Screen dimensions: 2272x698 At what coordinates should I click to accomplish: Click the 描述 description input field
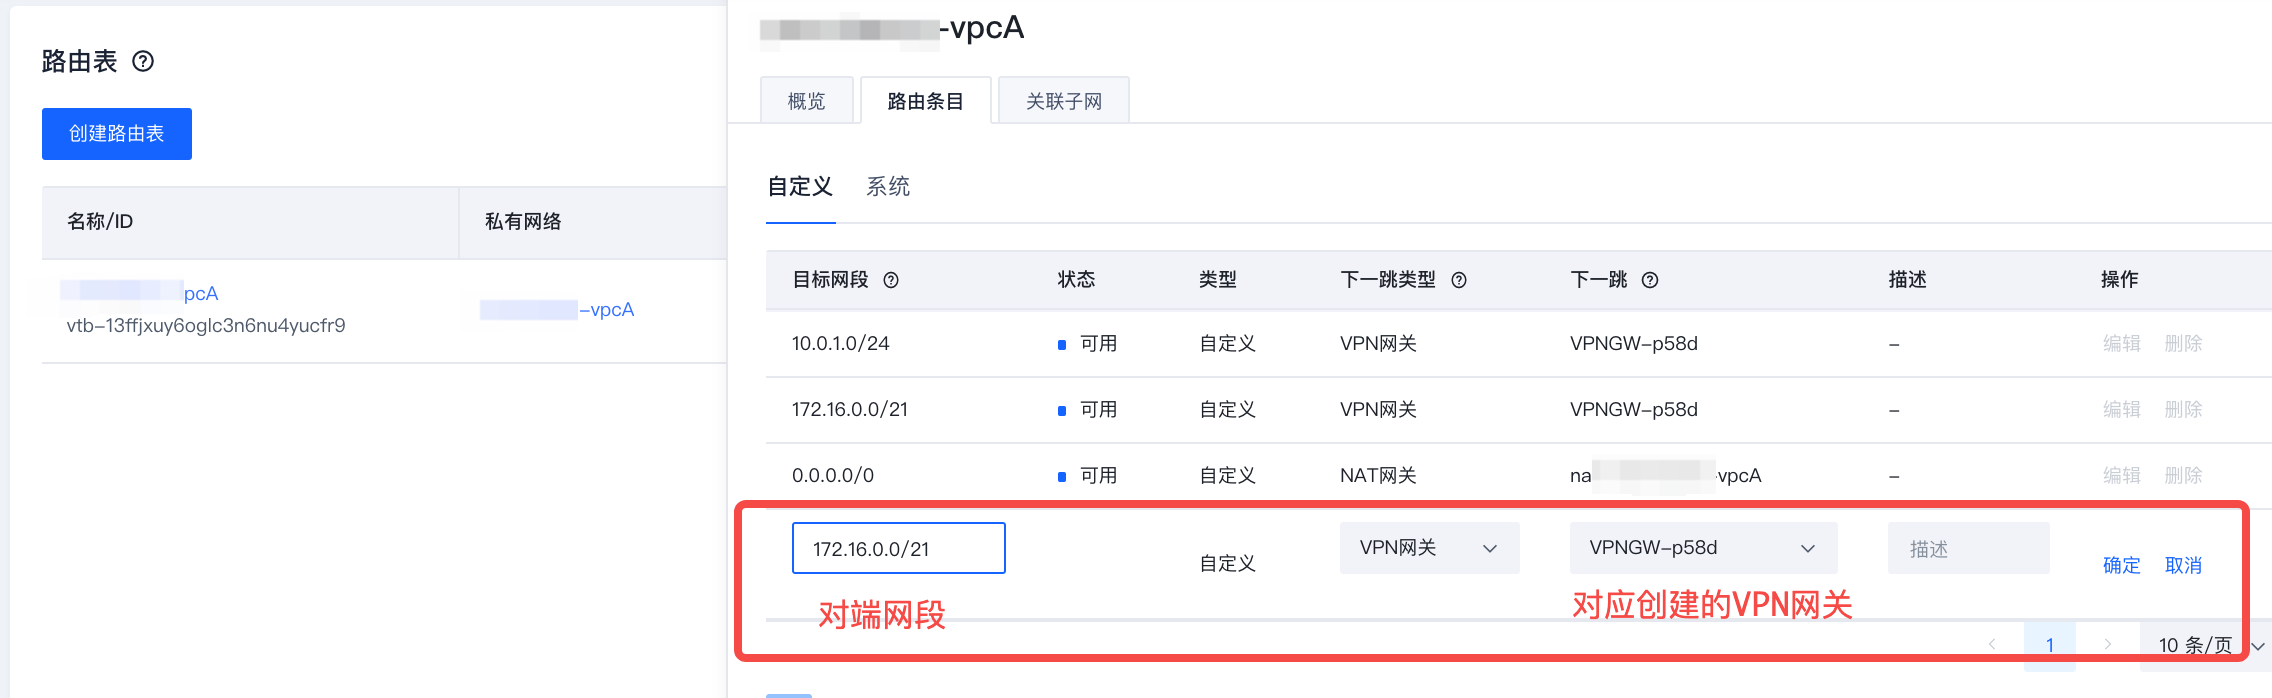(1969, 548)
